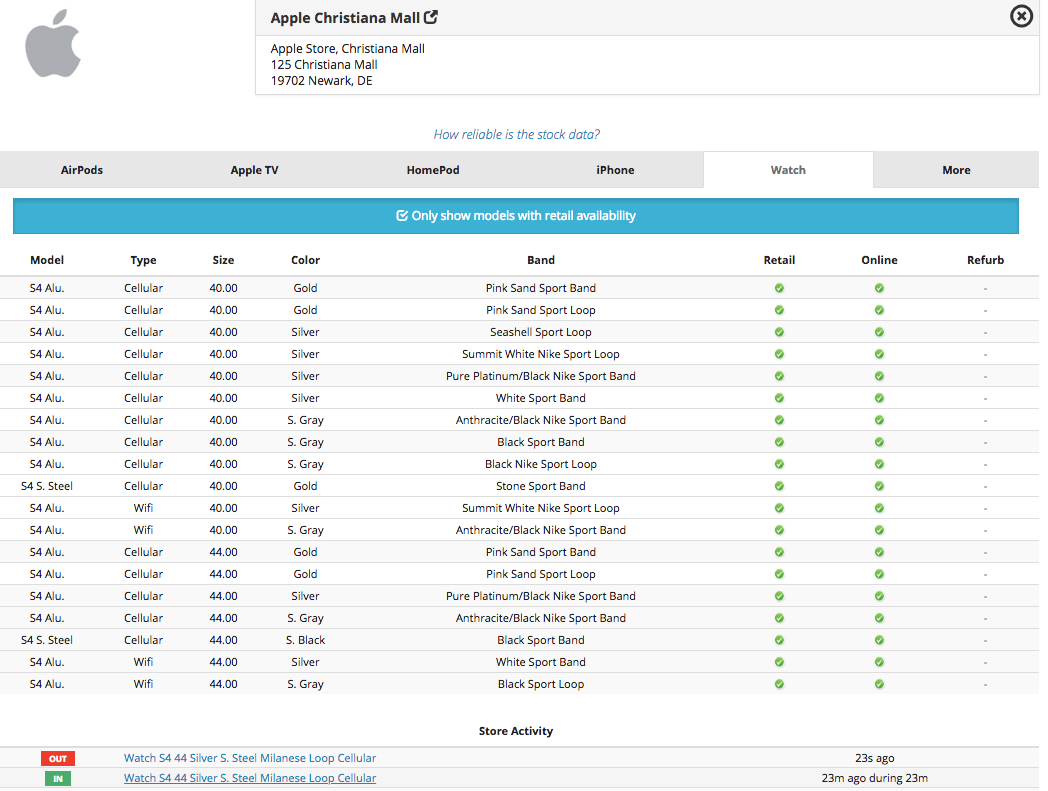This screenshot has width=1048, height=791.
Task: Switch to the HomePod tab
Action: 433,170
